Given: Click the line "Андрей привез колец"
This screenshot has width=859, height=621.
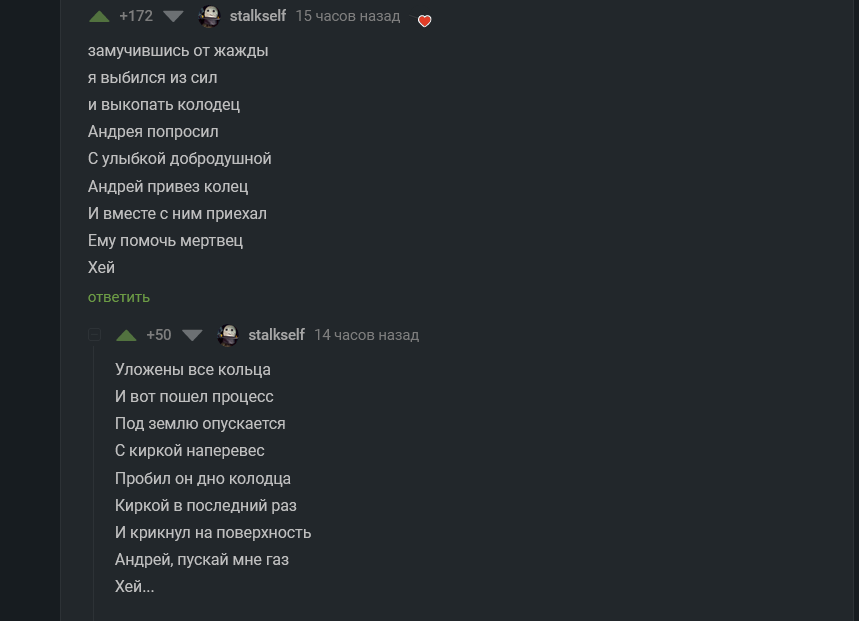Looking at the screenshot, I should (x=168, y=186).
